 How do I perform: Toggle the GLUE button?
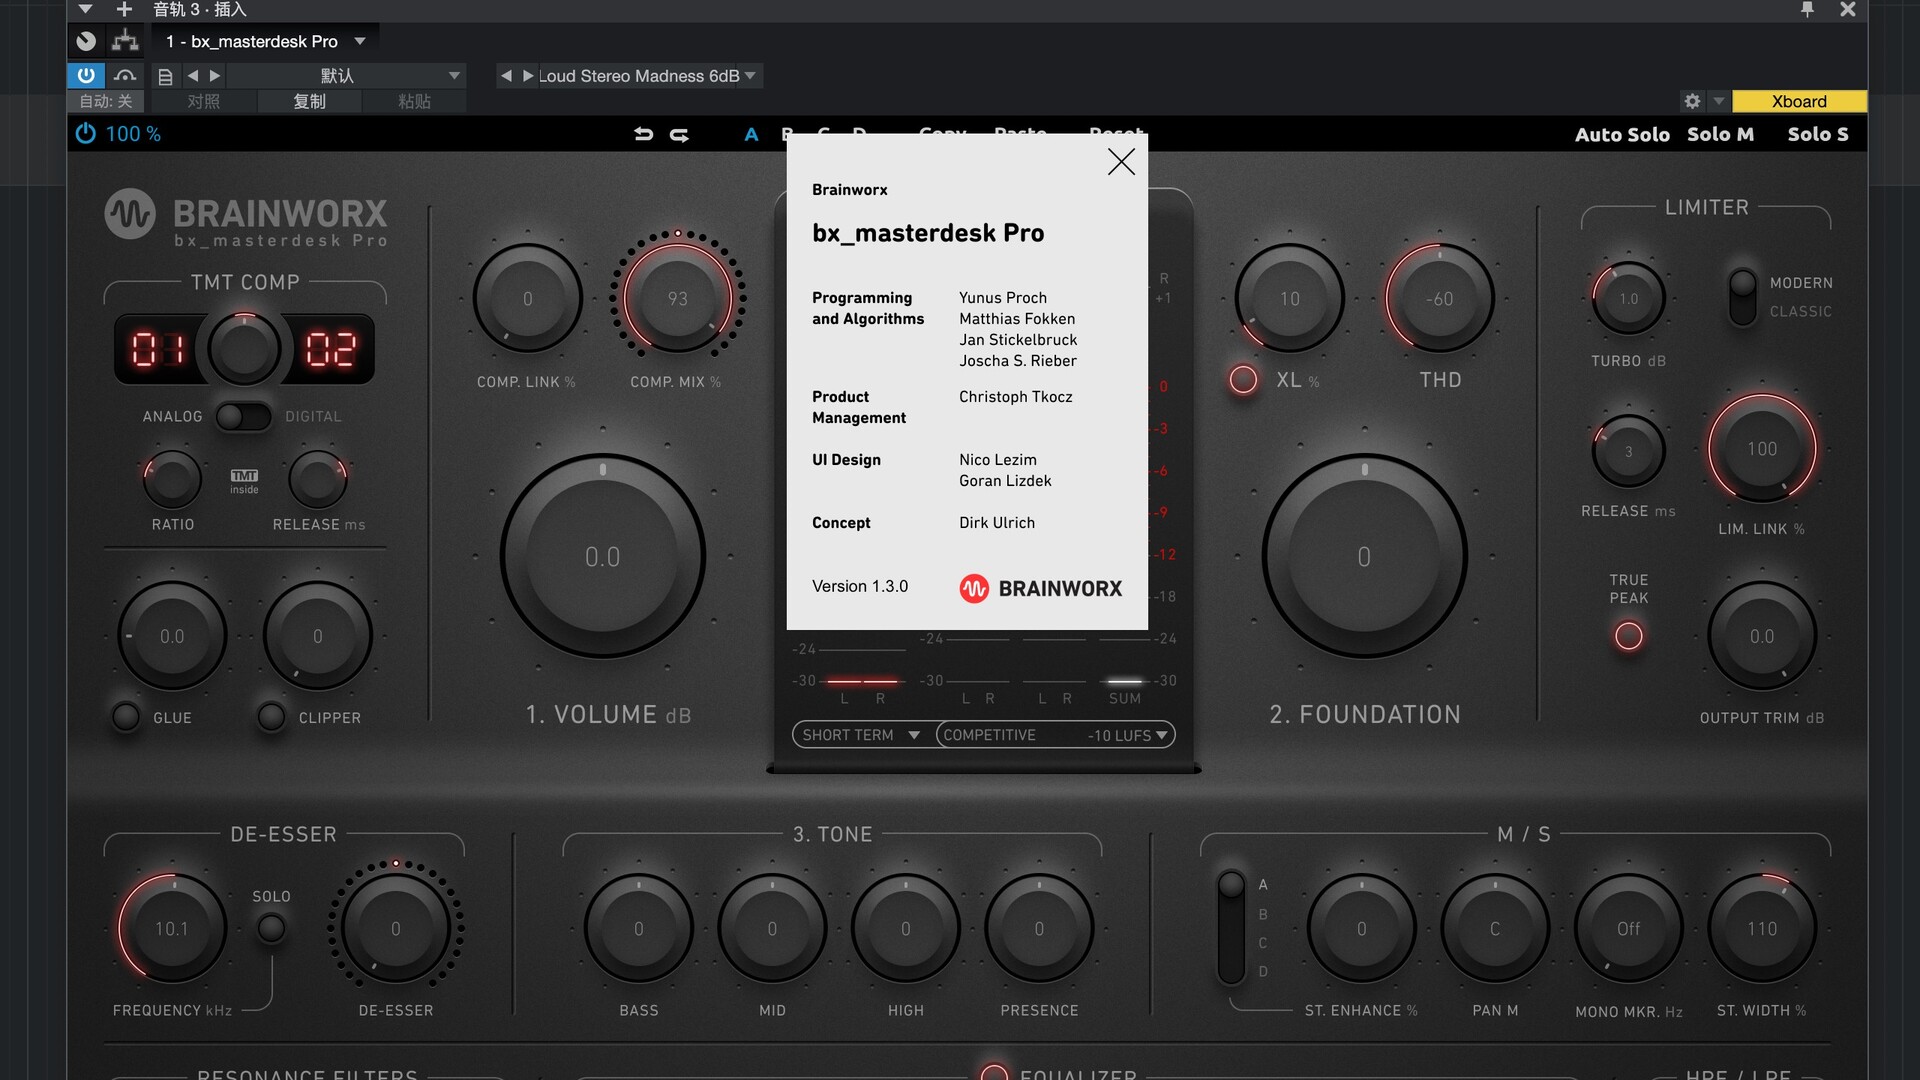tap(126, 717)
